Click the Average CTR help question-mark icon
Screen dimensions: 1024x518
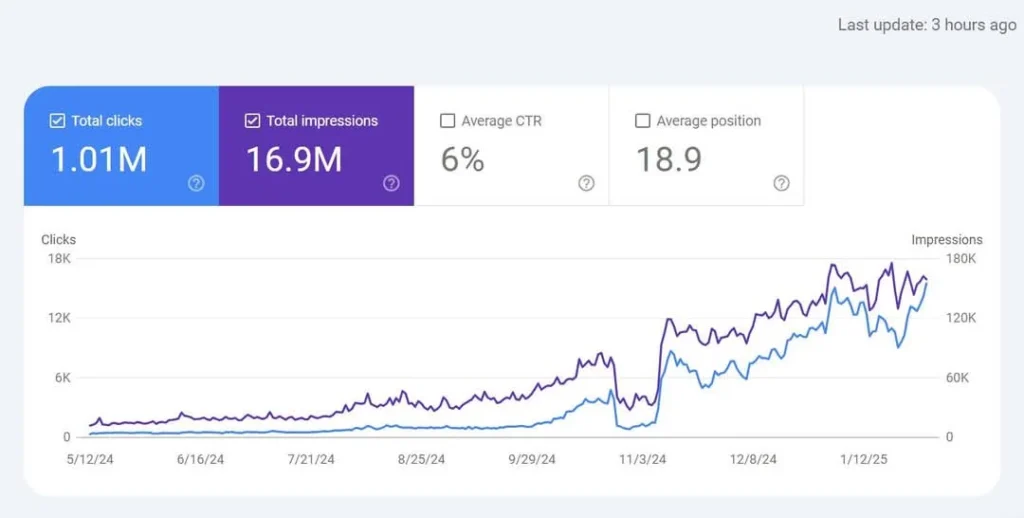(x=586, y=183)
